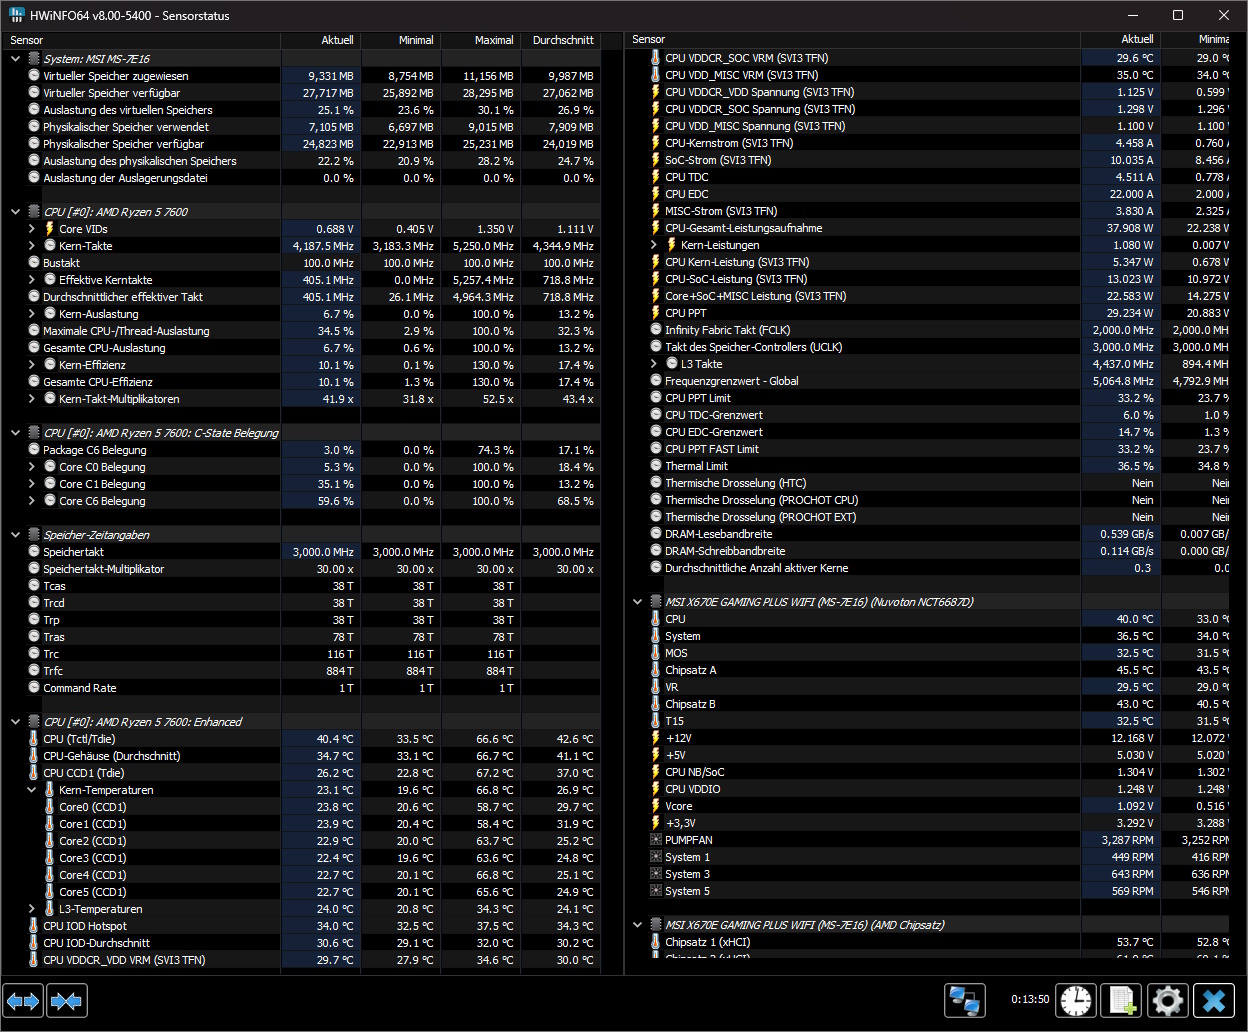Image resolution: width=1248 pixels, height=1032 pixels.
Task: Open sensor settings gear icon
Action: click(x=1167, y=1000)
